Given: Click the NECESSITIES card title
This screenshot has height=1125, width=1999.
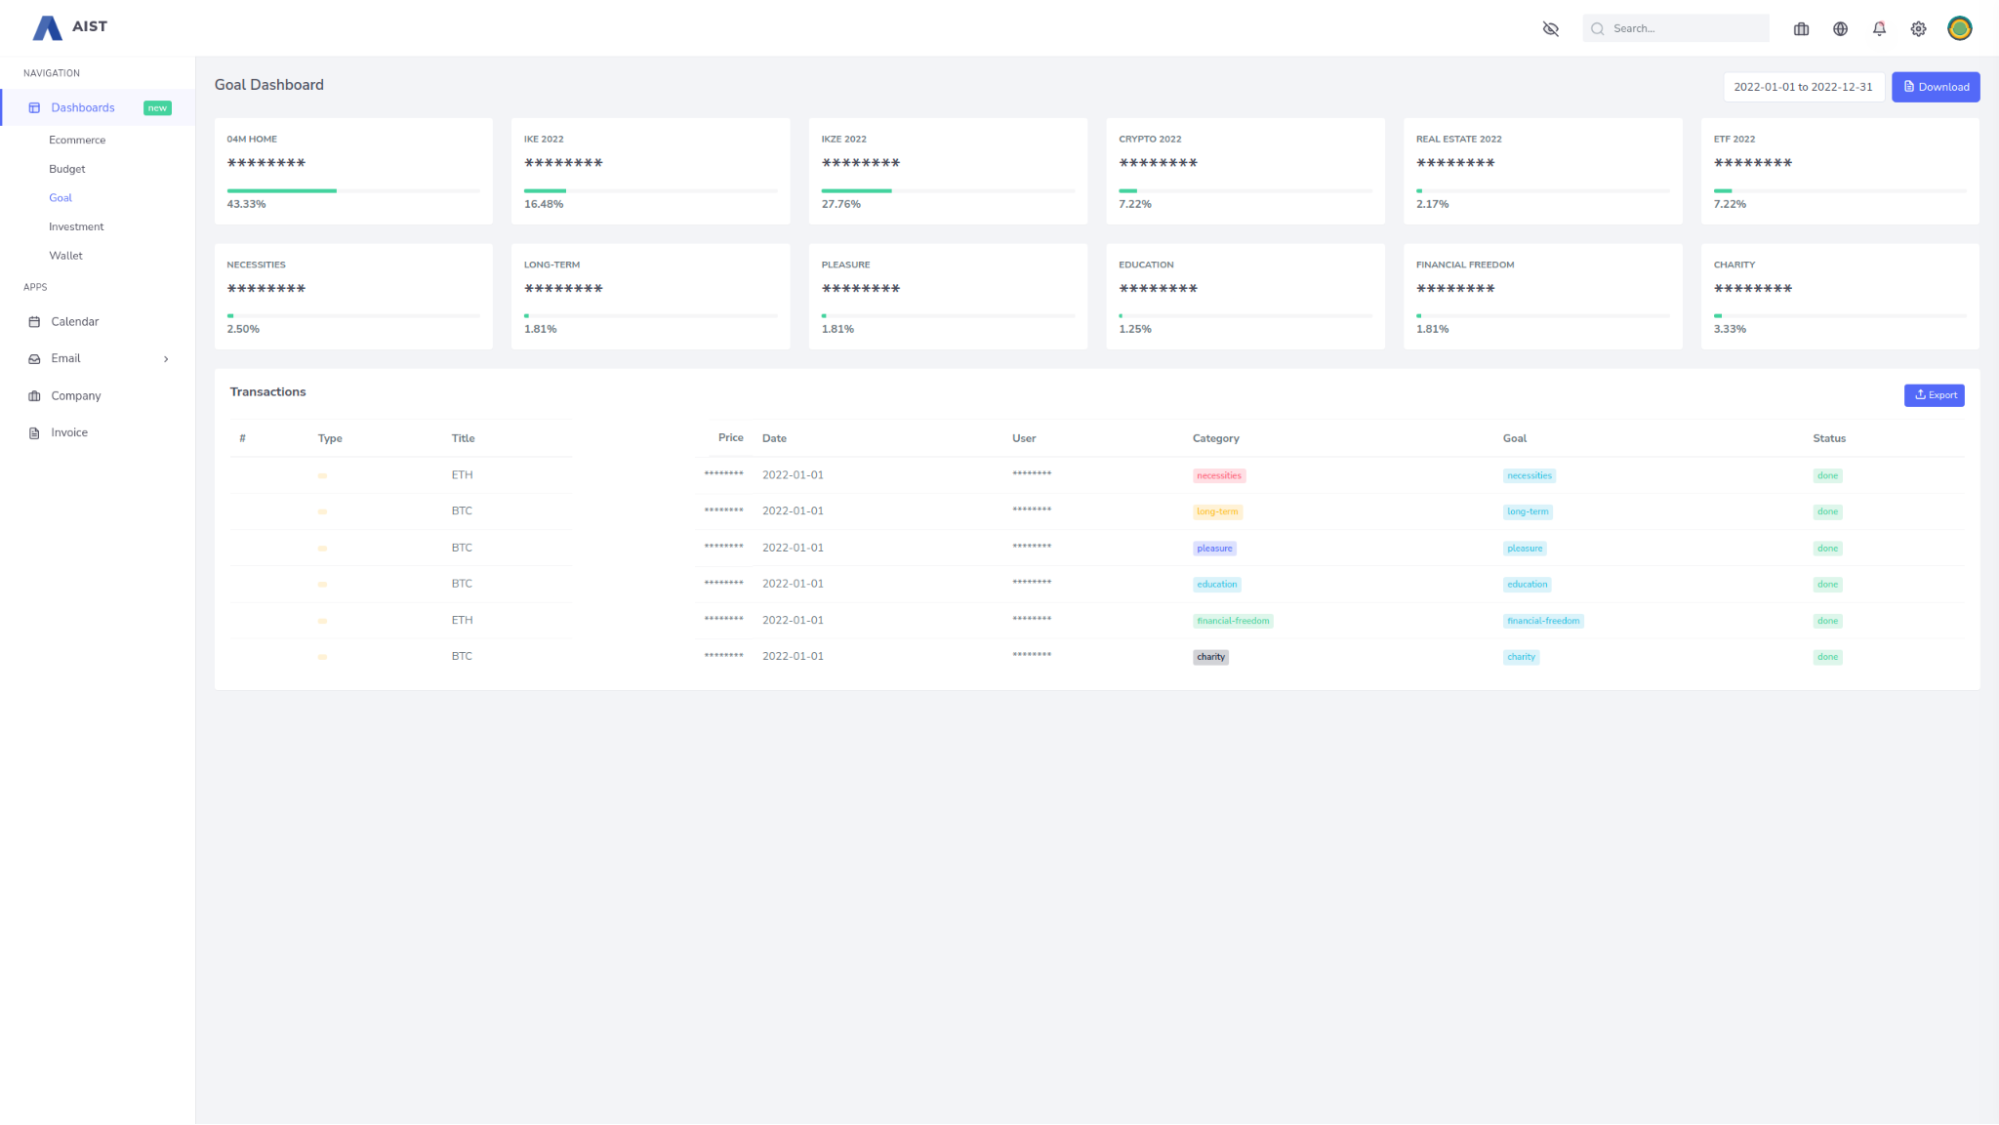Looking at the screenshot, I should tap(256, 265).
